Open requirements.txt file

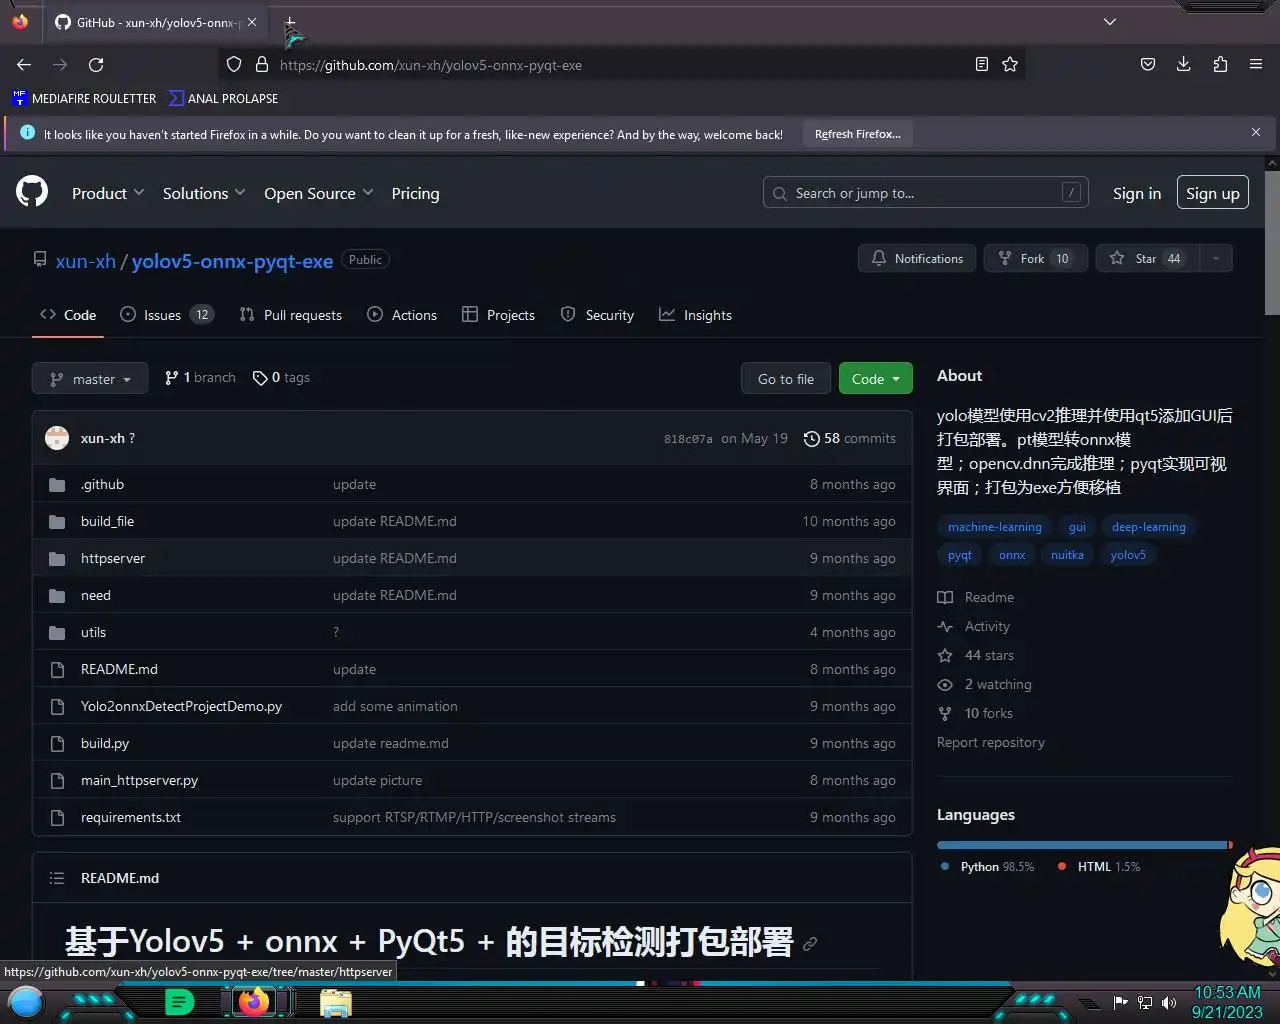tap(131, 817)
